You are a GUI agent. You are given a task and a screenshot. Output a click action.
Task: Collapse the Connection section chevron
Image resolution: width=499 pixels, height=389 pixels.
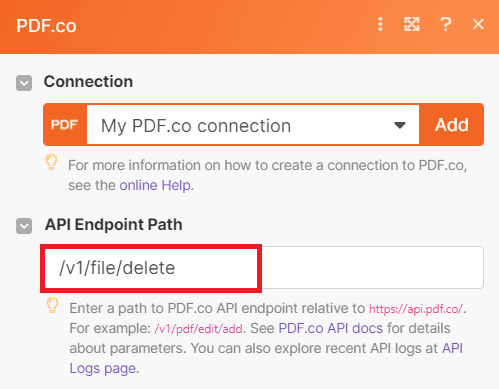(x=24, y=83)
